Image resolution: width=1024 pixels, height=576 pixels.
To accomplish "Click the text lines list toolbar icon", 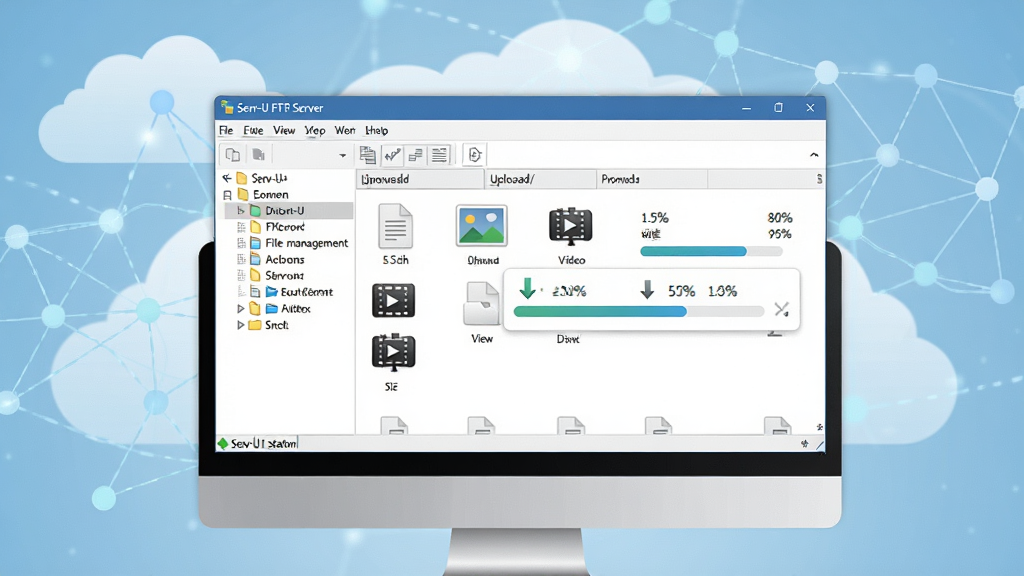I will 440,155.
